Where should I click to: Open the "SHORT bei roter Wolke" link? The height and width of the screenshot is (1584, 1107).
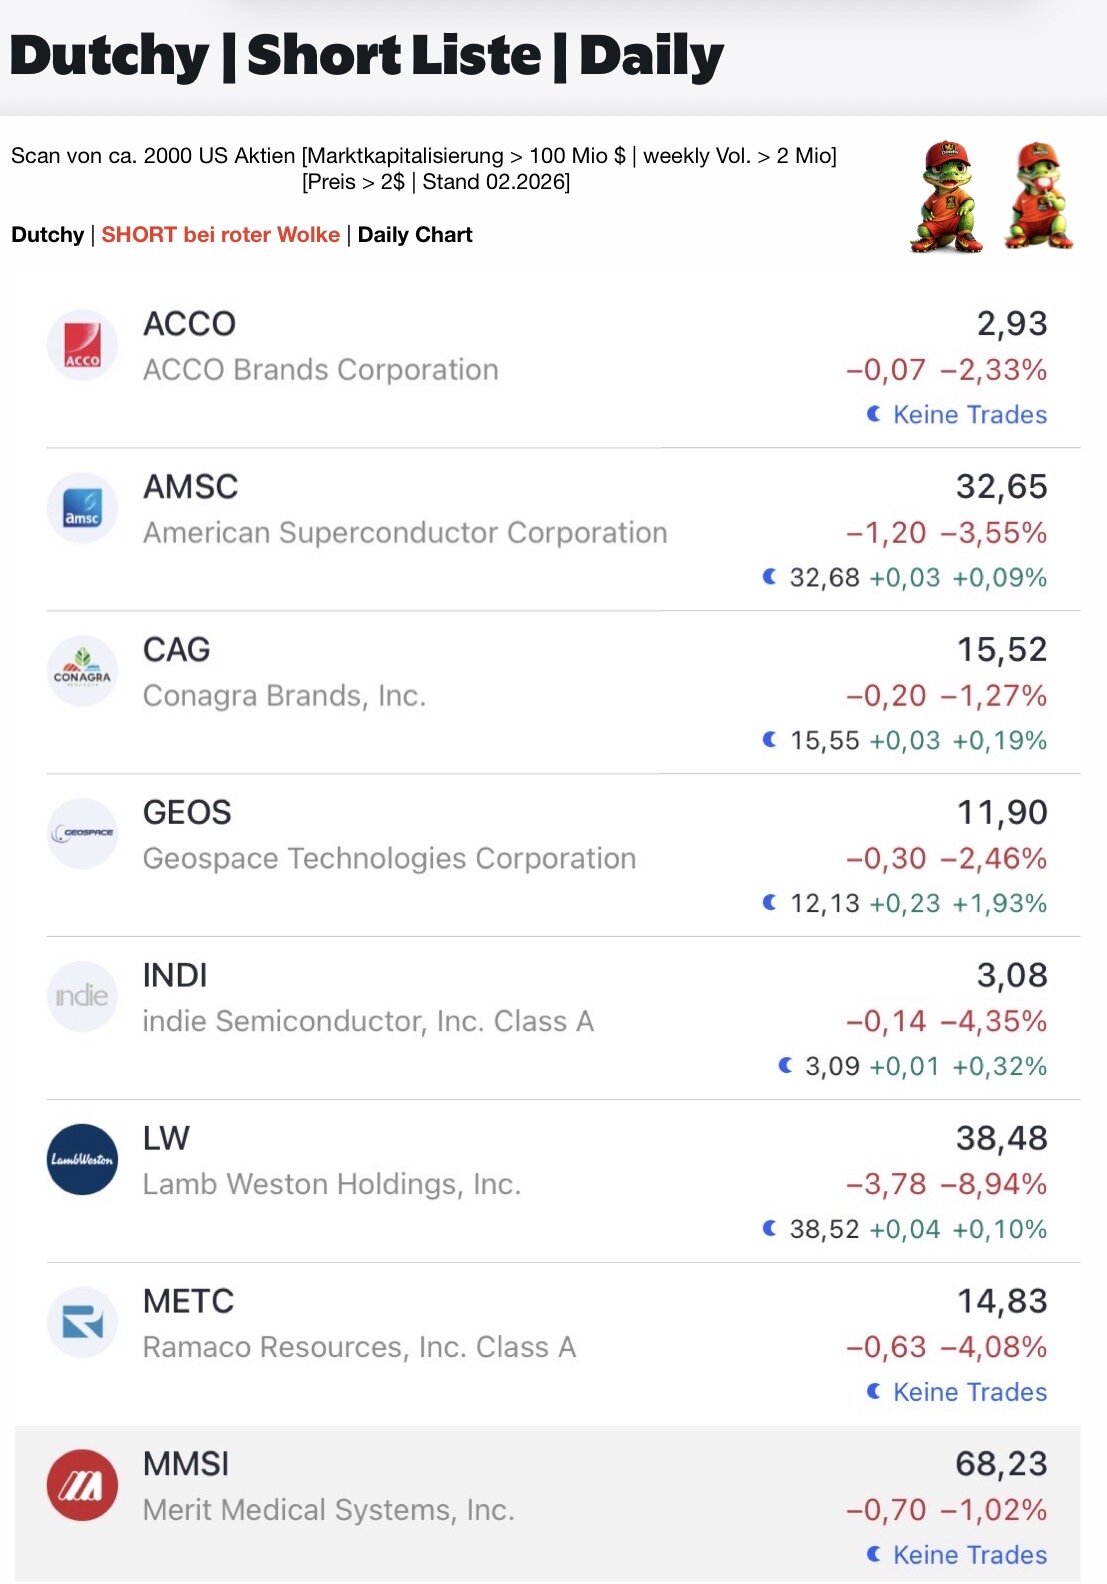point(220,235)
